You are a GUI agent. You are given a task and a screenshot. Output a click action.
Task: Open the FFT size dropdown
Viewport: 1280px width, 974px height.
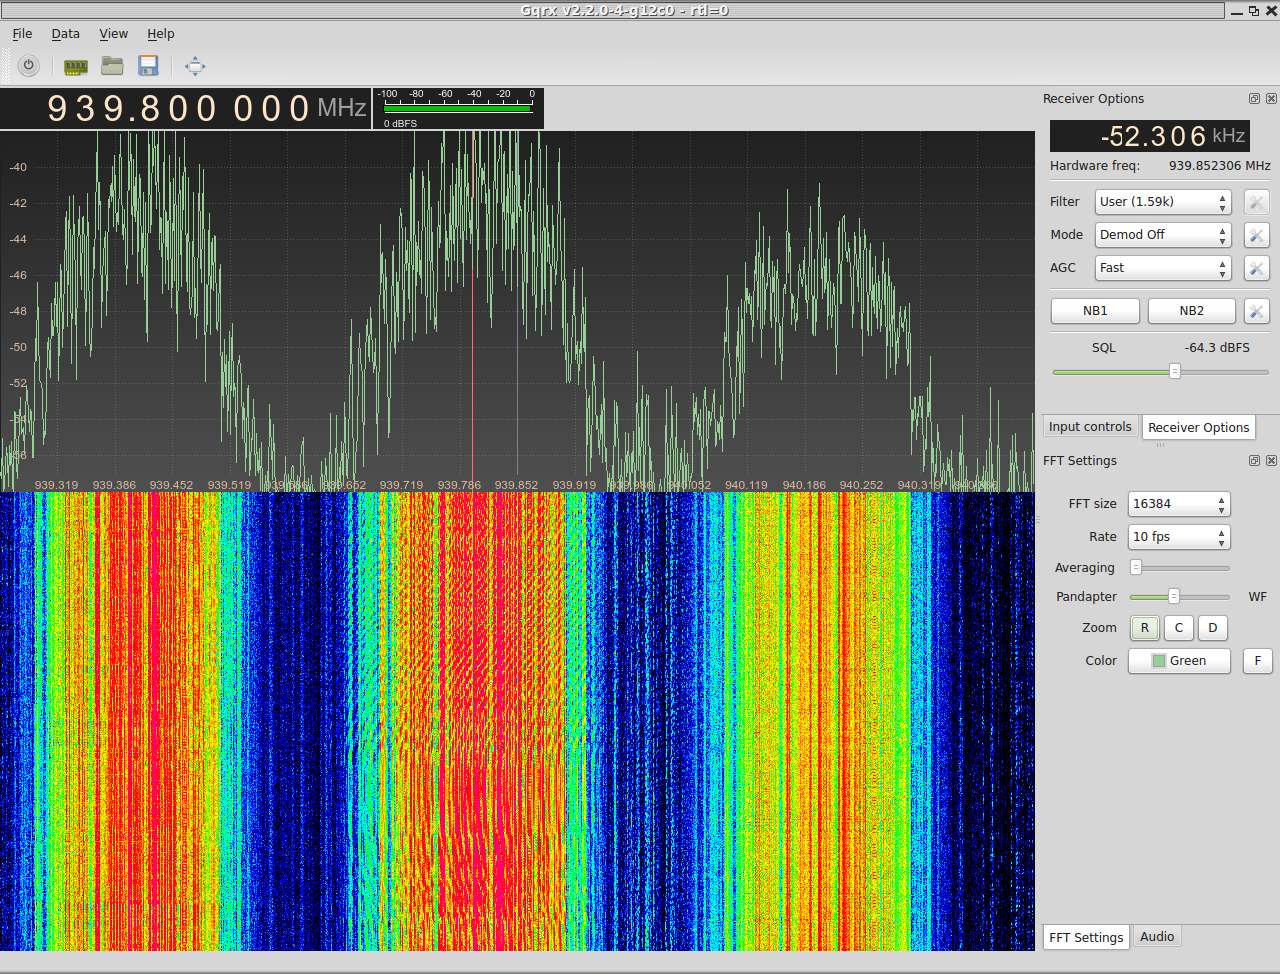tap(1178, 504)
